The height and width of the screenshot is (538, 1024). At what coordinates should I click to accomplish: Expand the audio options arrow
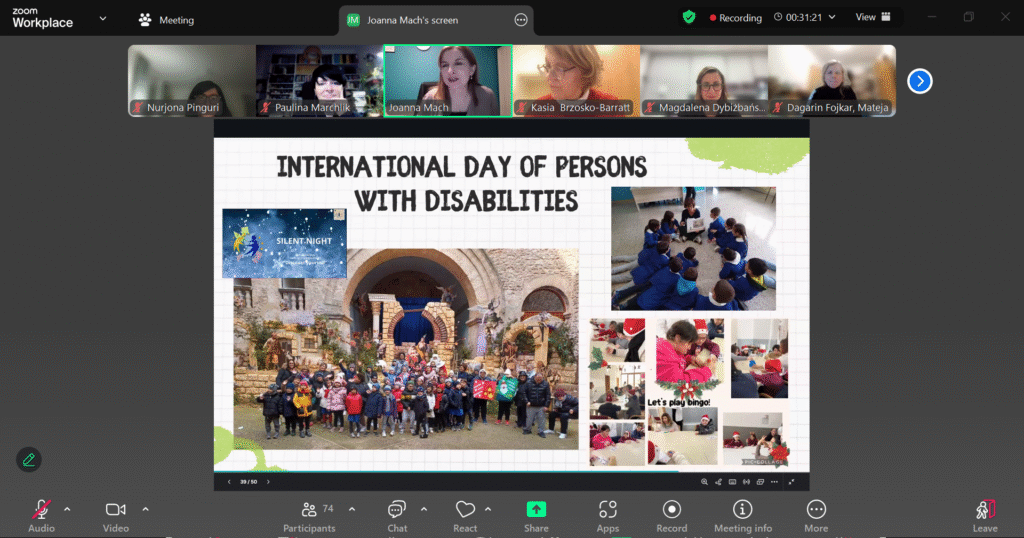pos(67,509)
